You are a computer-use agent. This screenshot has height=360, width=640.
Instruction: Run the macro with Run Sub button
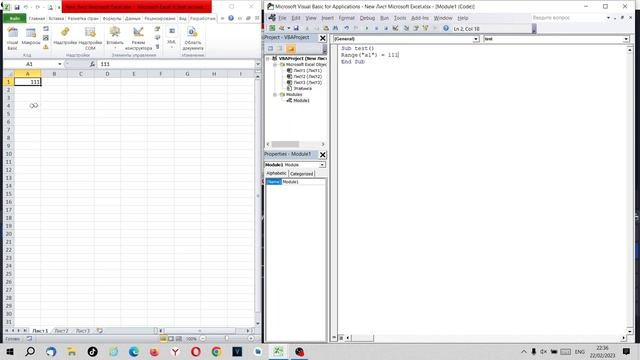click(x=367, y=28)
